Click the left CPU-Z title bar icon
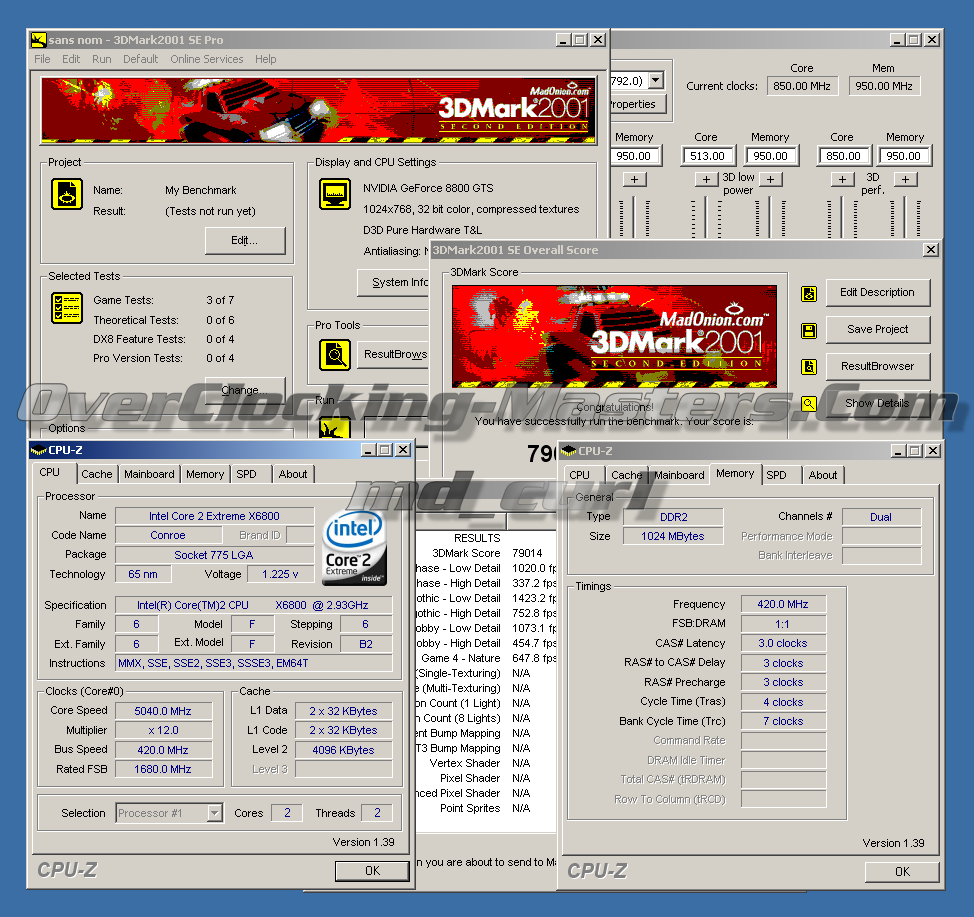 click(x=39, y=450)
